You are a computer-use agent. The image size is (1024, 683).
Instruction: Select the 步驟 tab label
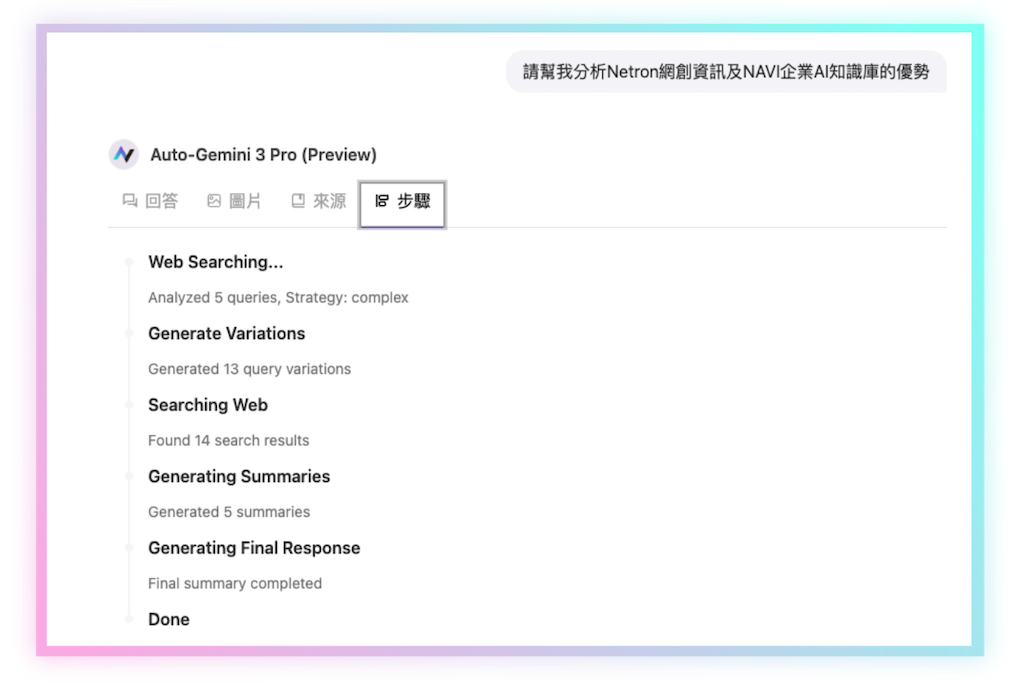413,201
